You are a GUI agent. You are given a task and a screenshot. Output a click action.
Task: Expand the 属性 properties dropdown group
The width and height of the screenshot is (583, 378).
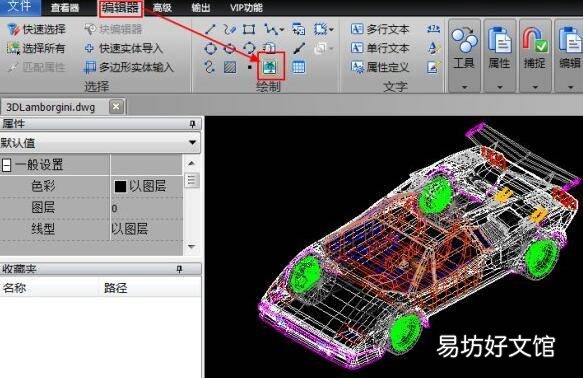[499, 56]
